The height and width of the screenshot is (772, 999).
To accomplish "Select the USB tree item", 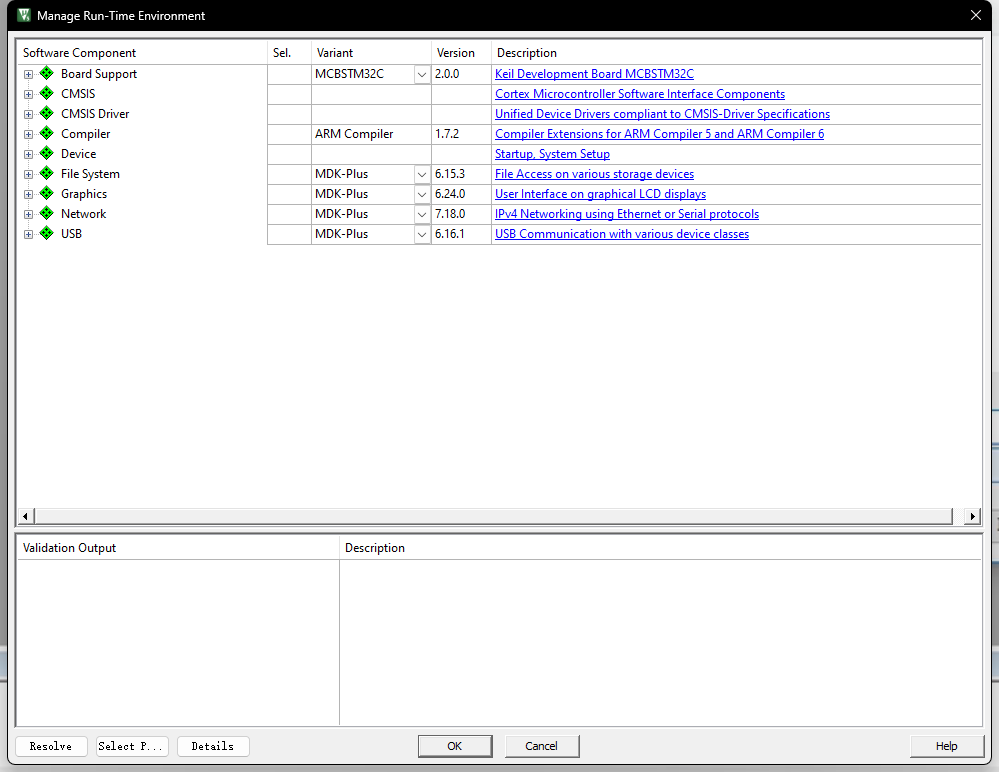I will [x=71, y=234].
